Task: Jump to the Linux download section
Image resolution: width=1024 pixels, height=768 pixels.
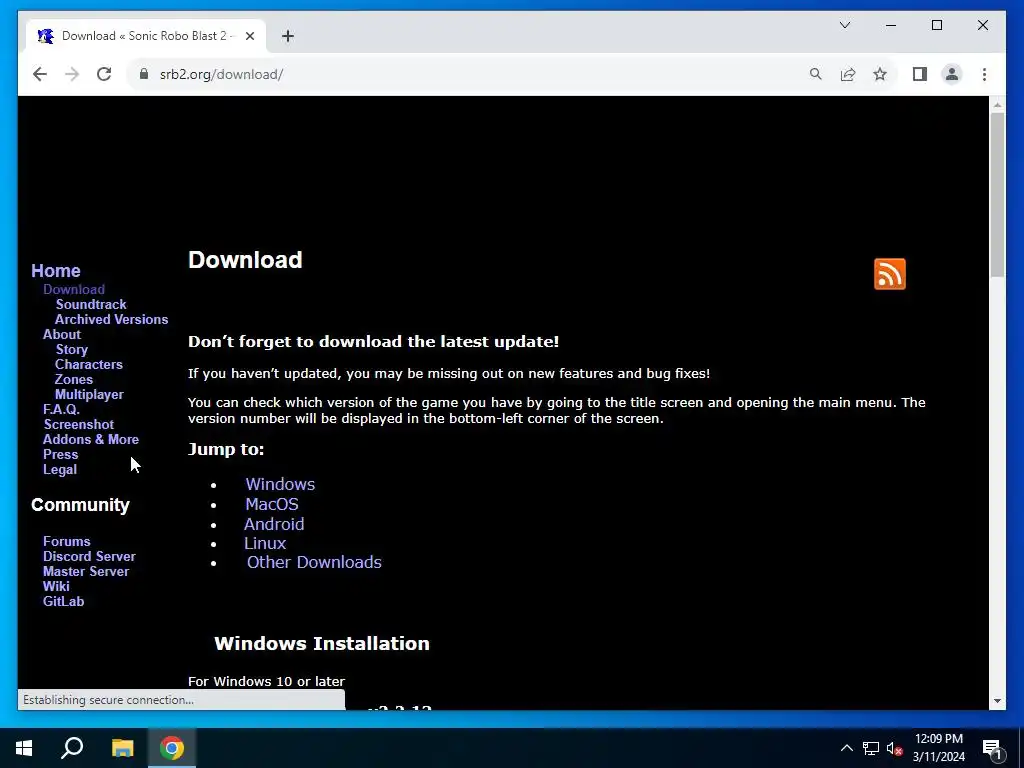Action: pos(264,543)
